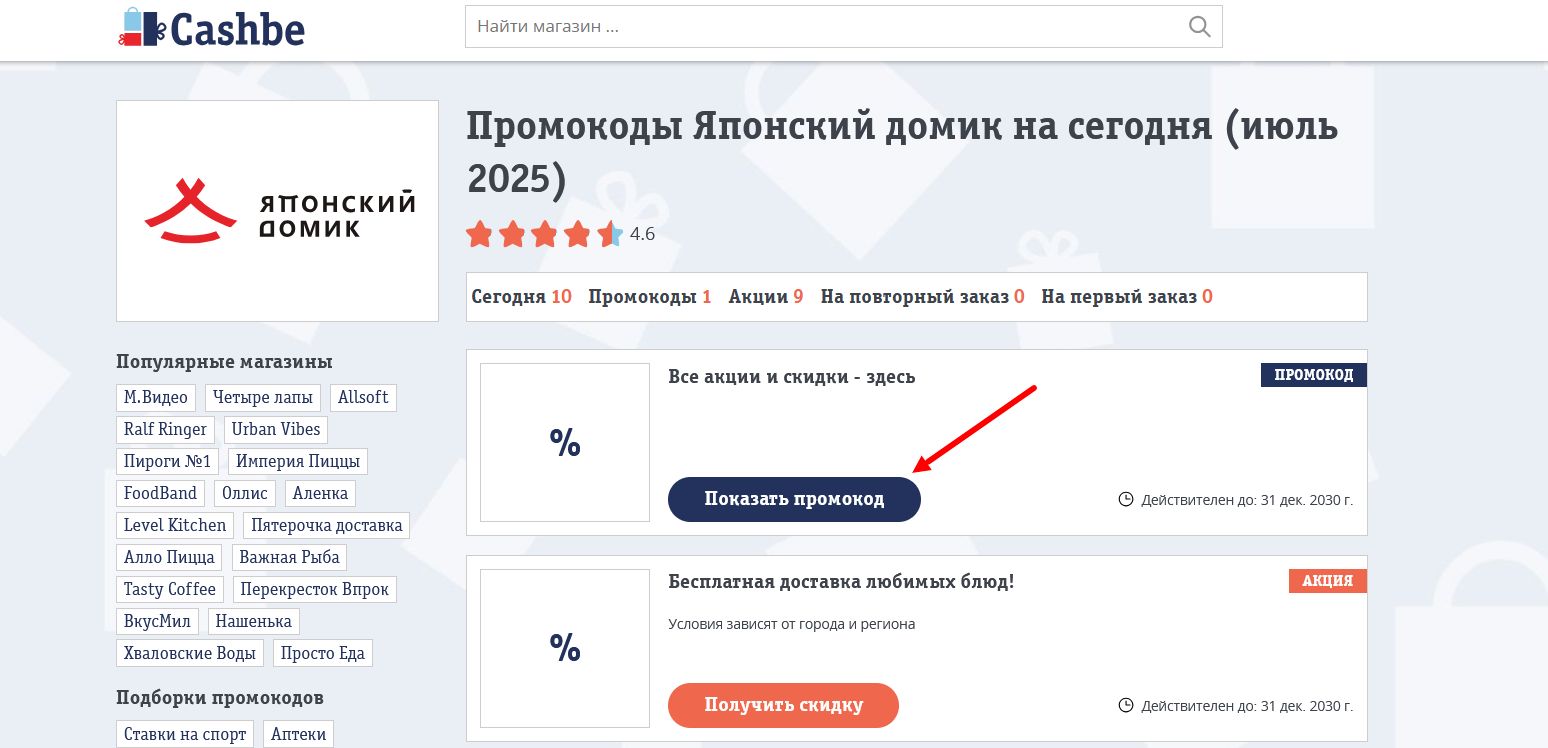The height and width of the screenshot is (748, 1548).
Task: Click clock icon in promo code offer
Action: pyautogui.click(x=1126, y=499)
